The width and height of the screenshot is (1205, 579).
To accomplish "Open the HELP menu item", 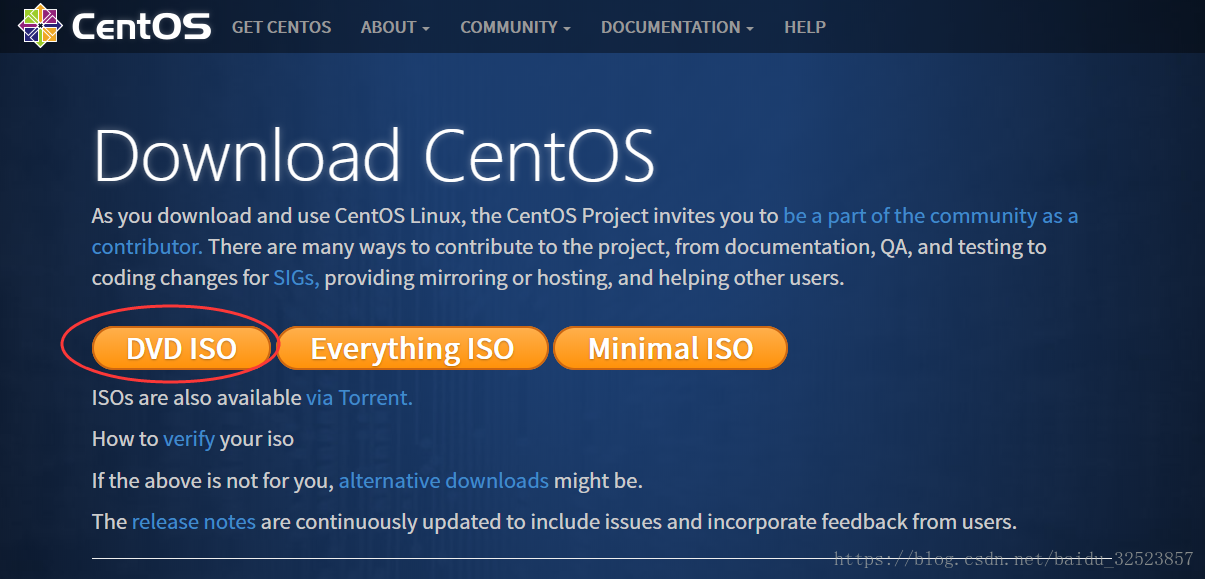I will point(805,27).
